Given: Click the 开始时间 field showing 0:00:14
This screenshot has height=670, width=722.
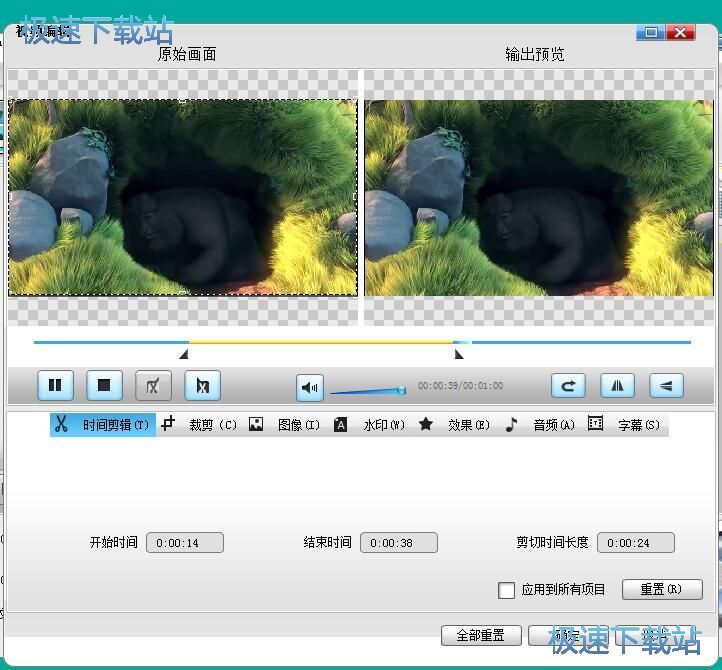Looking at the screenshot, I should (x=185, y=543).
